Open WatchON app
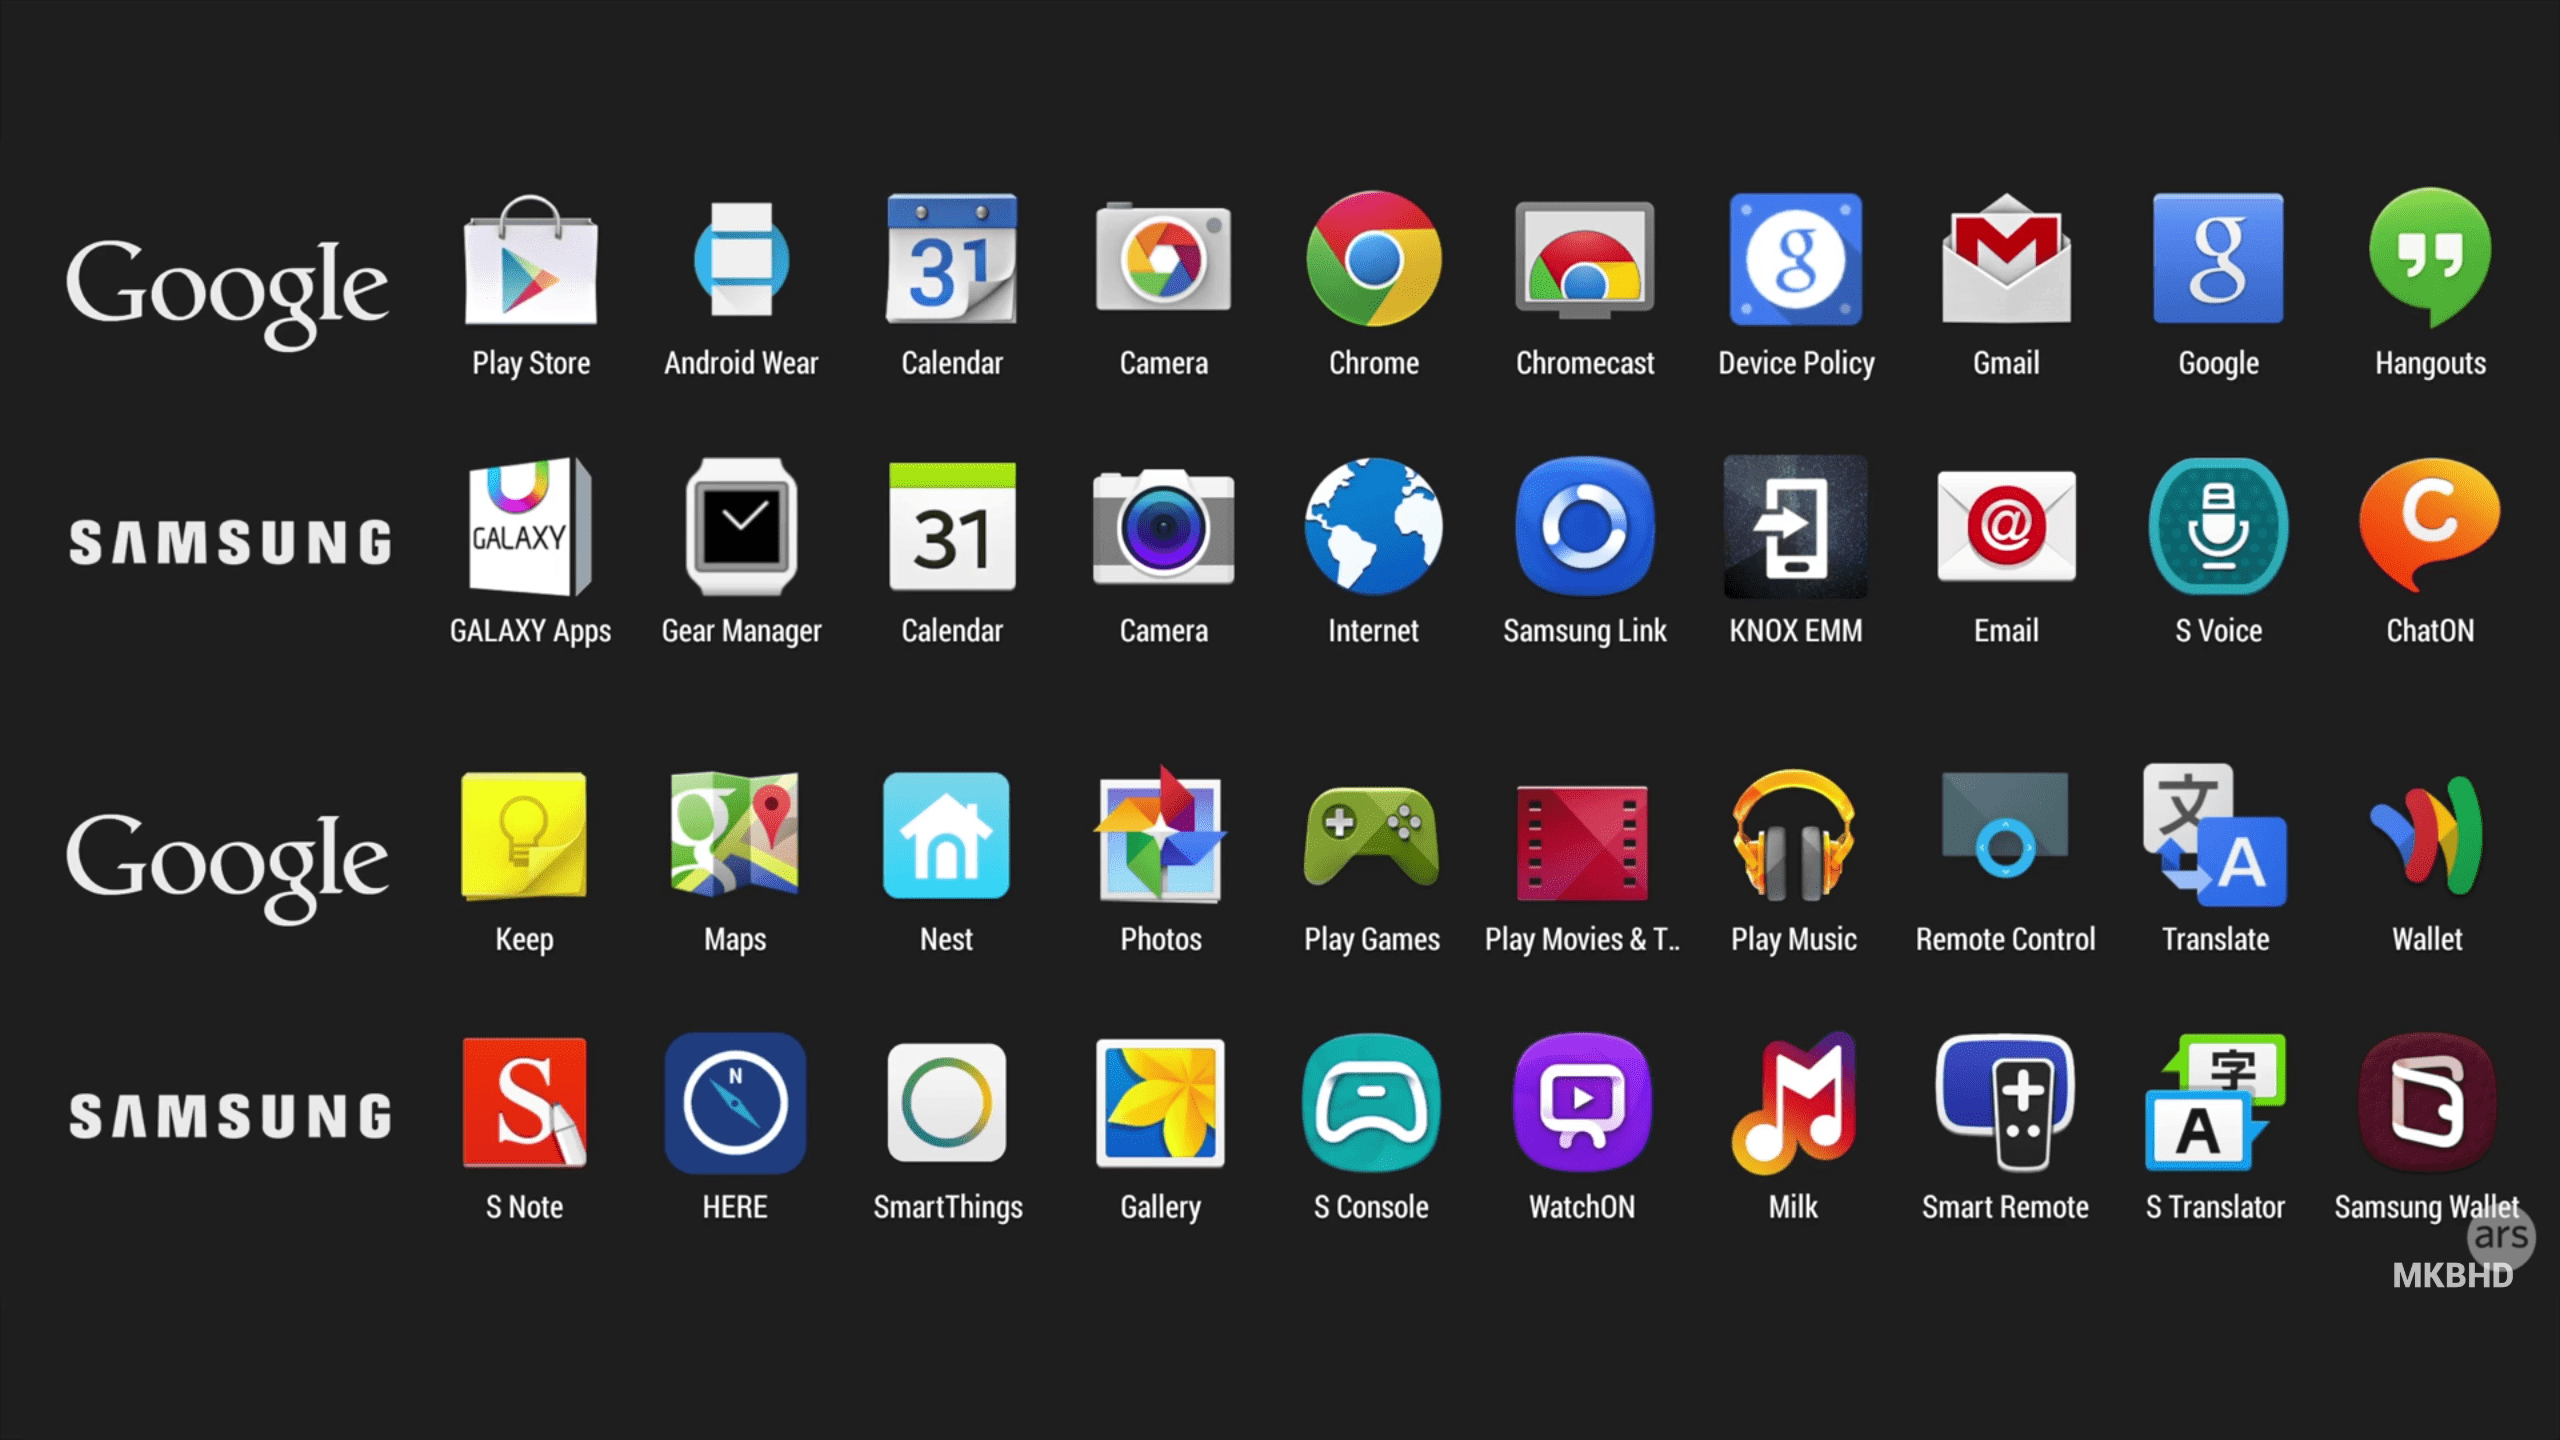 (1582, 1103)
